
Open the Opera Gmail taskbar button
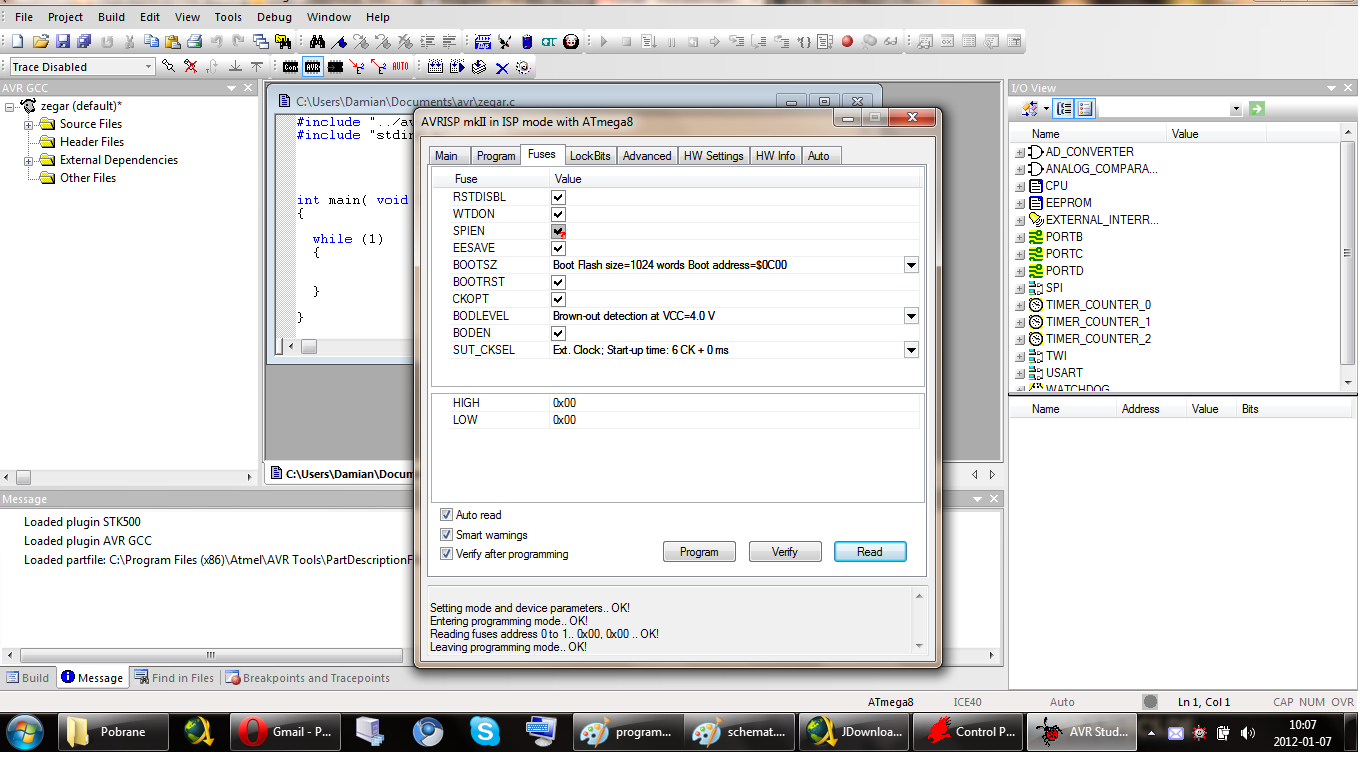(286, 732)
